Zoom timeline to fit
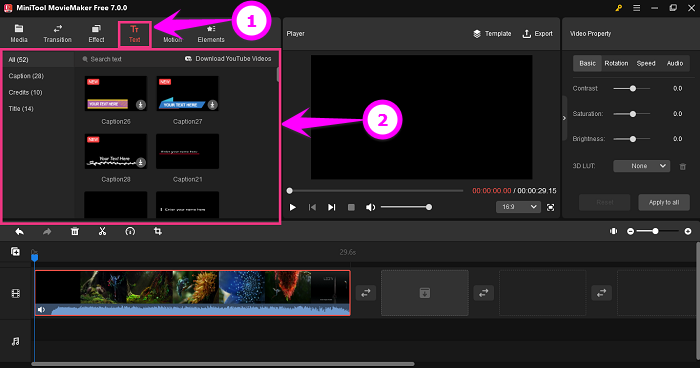The image size is (700, 368). (613, 231)
